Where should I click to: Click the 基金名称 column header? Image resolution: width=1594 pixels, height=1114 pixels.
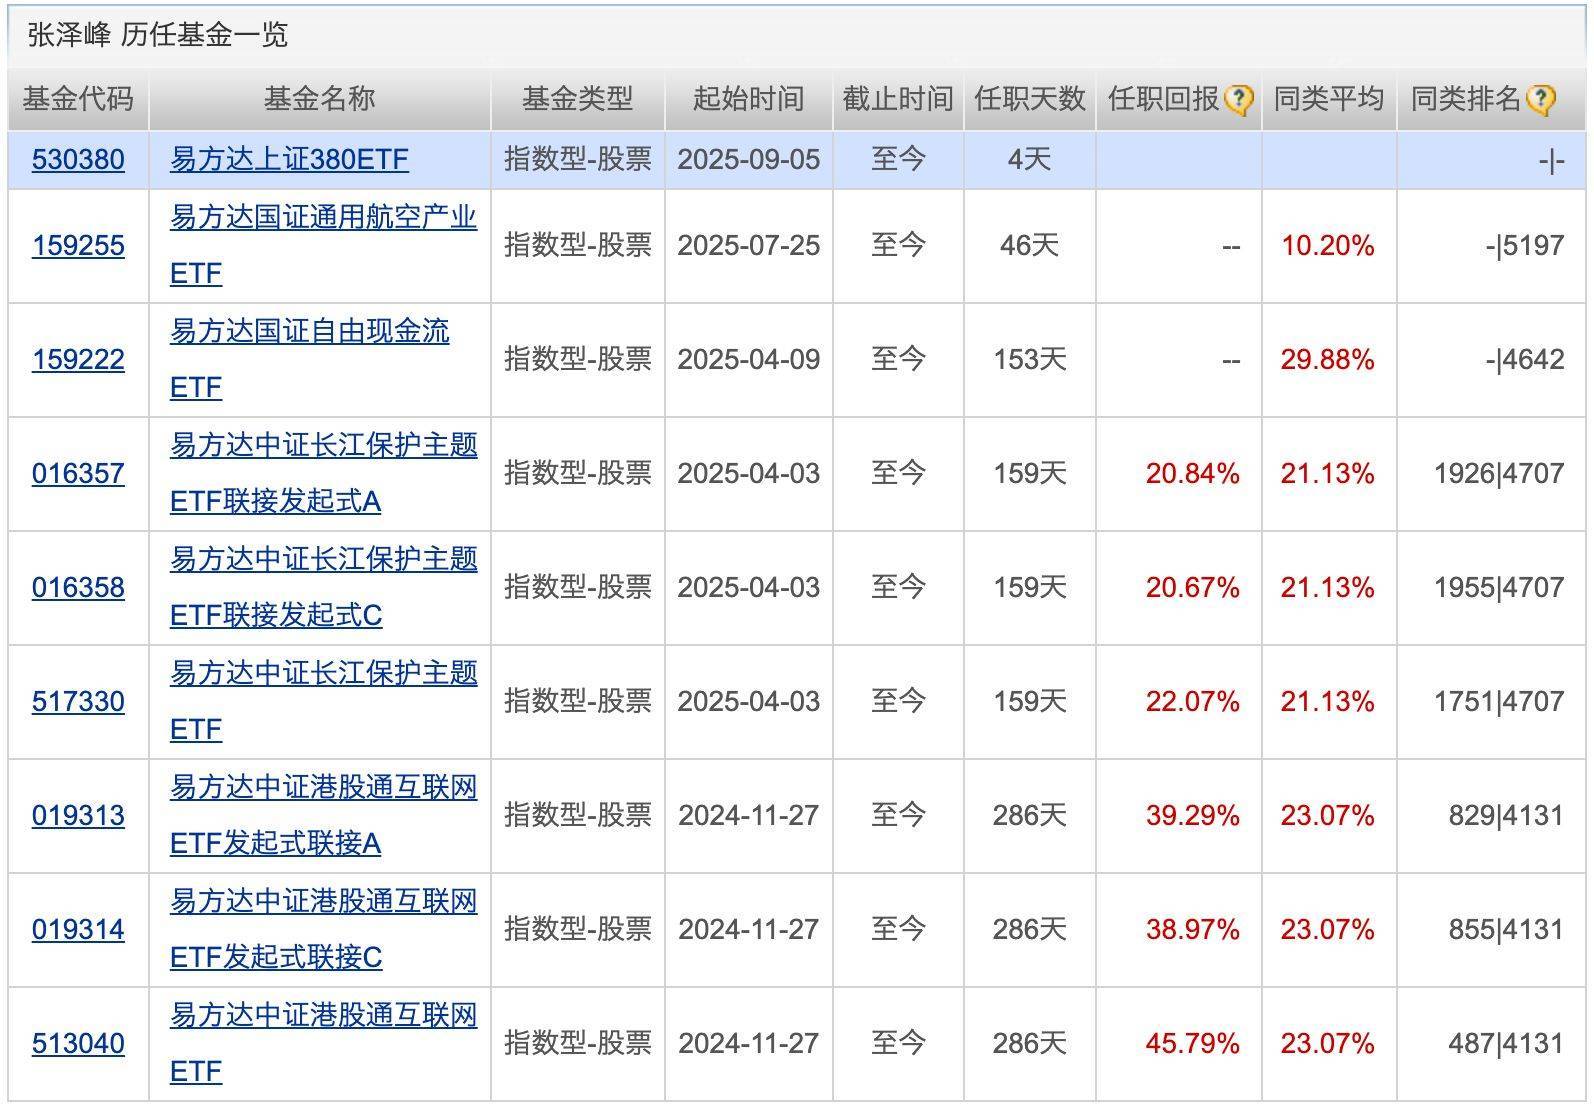coord(319,99)
